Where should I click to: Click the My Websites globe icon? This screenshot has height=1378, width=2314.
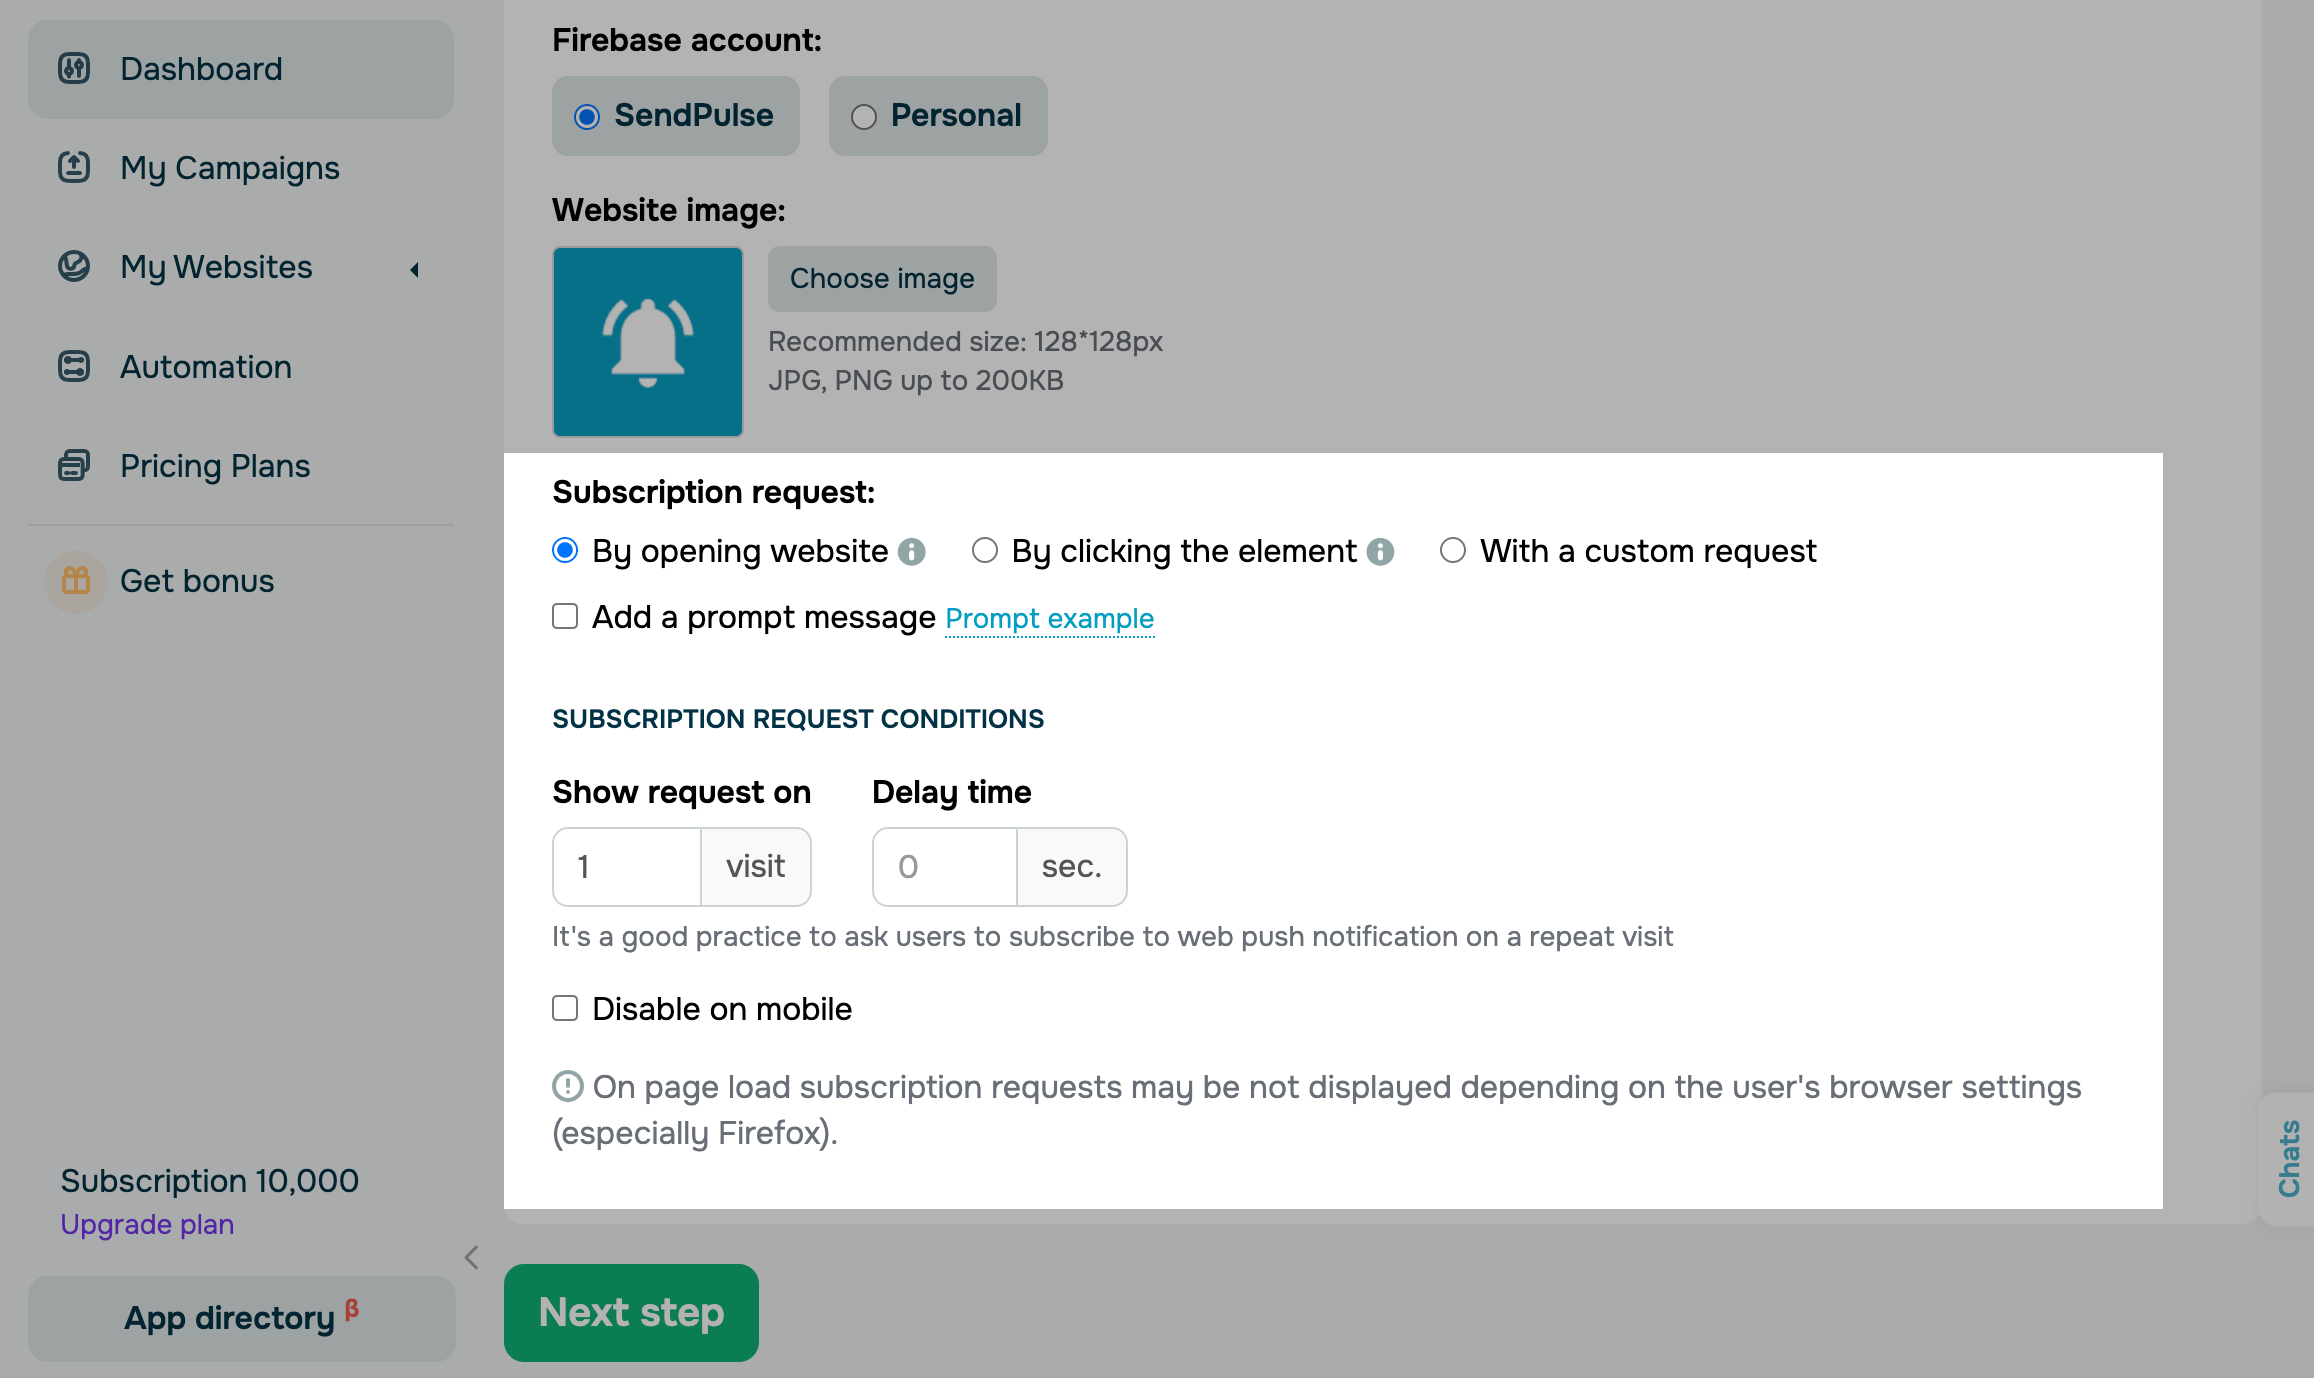point(74,266)
